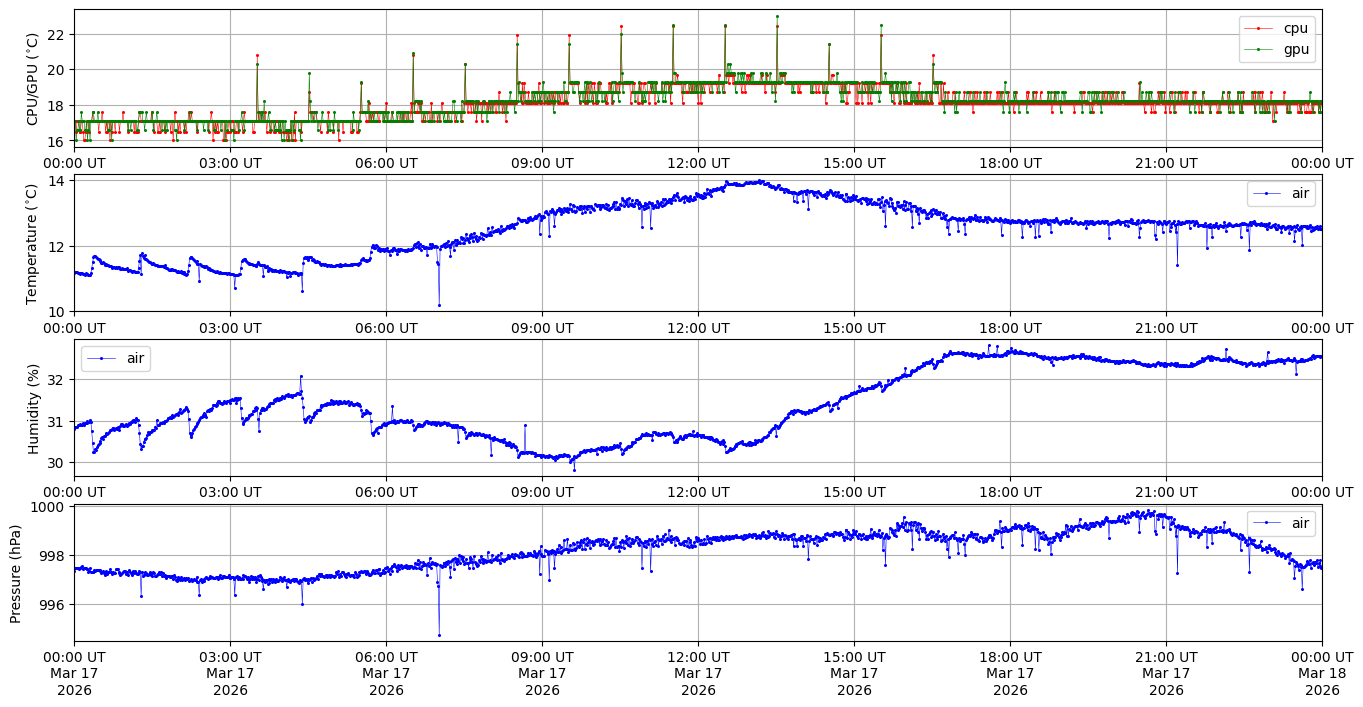Click the Humidity (%) y-axis label
Screen dimensions: 1363x707
point(32,408)
